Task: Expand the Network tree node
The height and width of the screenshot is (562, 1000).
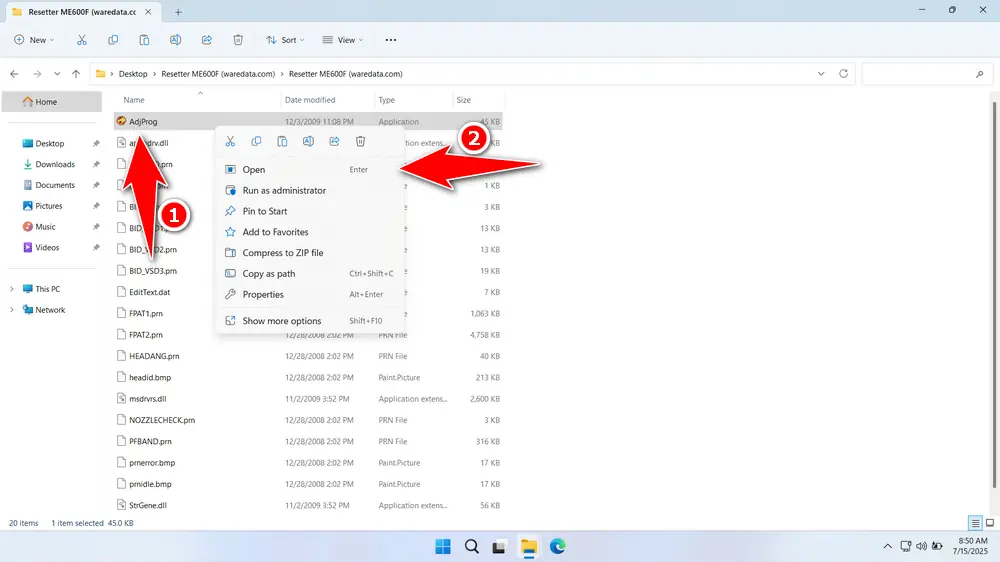Action: click(x=11, y=310)
